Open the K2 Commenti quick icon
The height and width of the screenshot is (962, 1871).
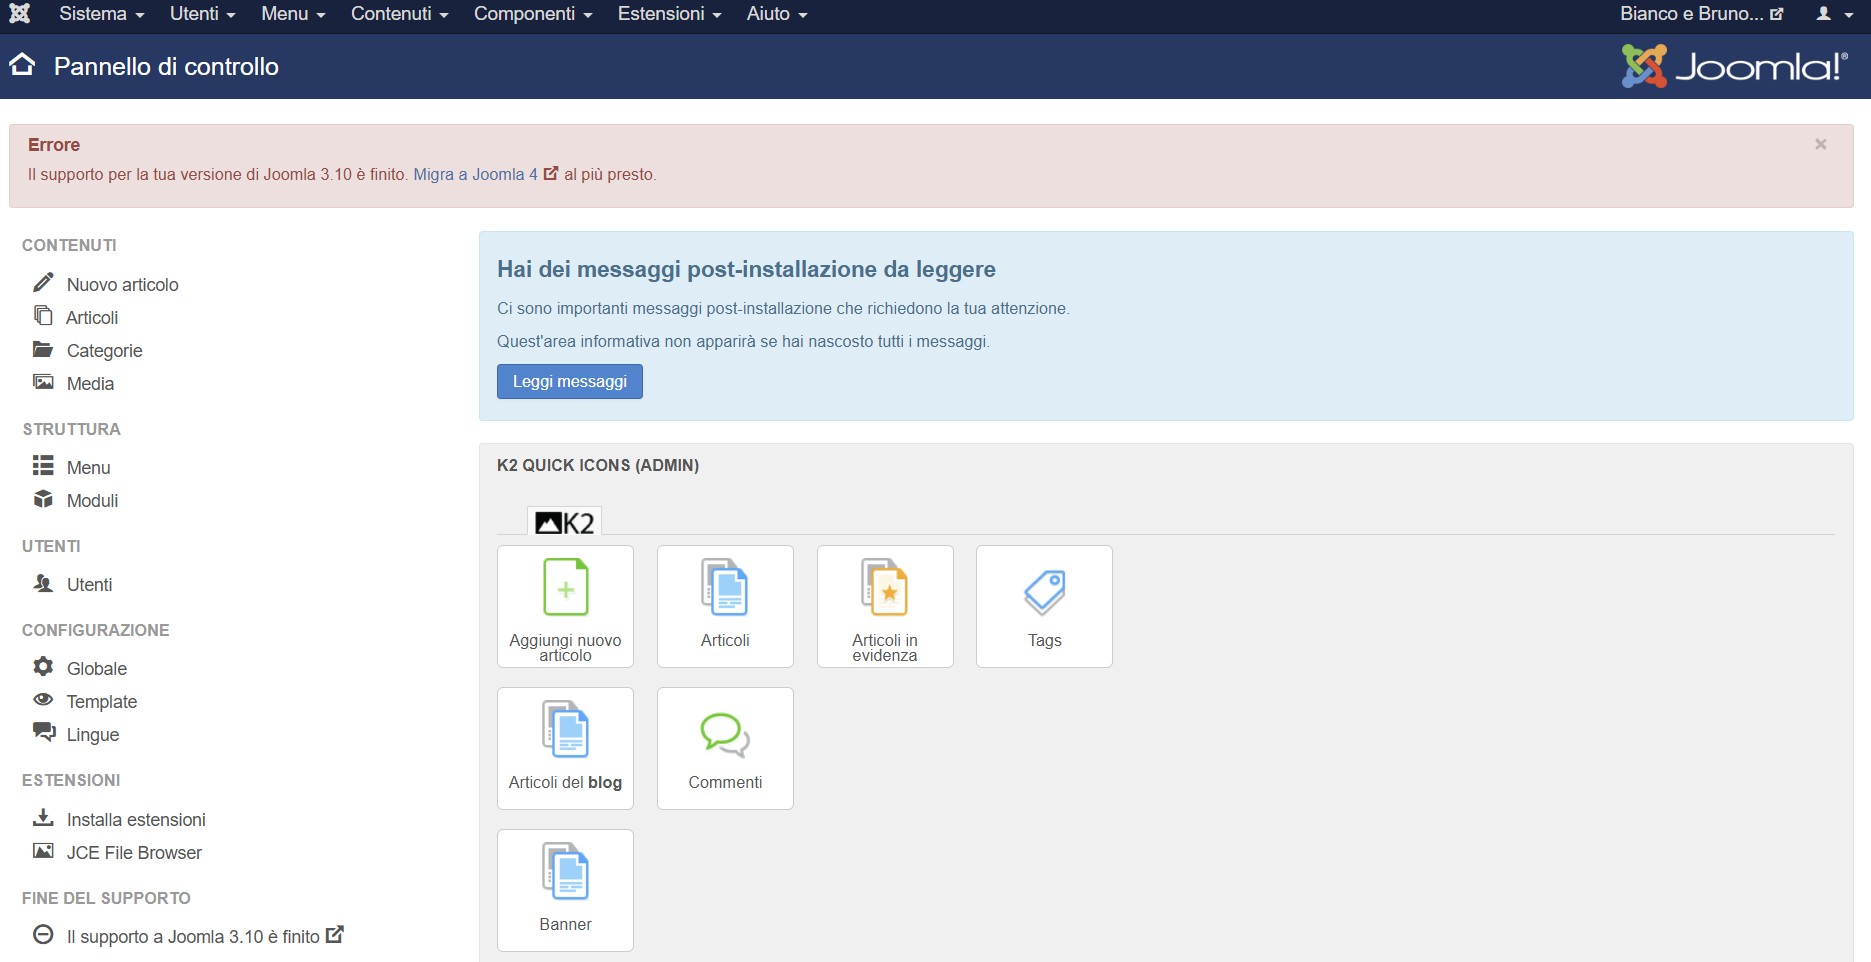tap(725, 748)
